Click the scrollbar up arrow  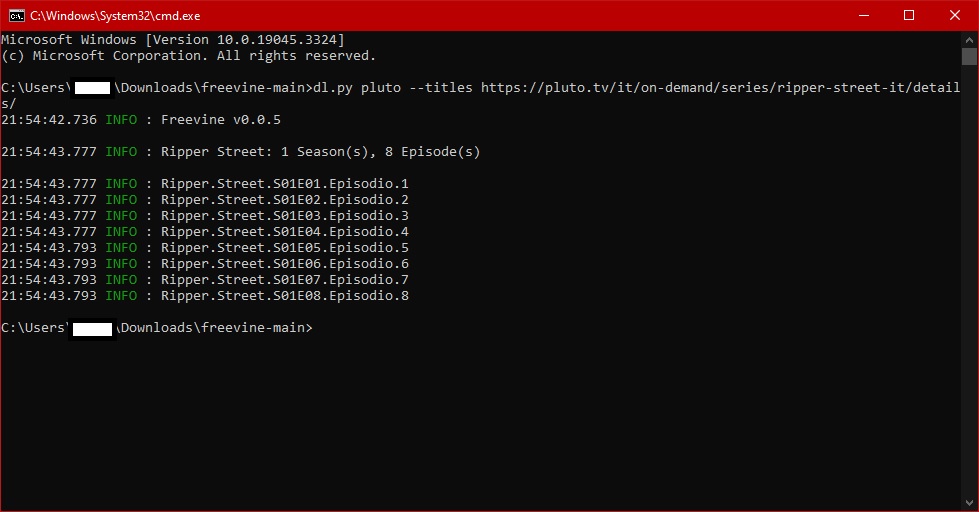(x=970, y=39)
